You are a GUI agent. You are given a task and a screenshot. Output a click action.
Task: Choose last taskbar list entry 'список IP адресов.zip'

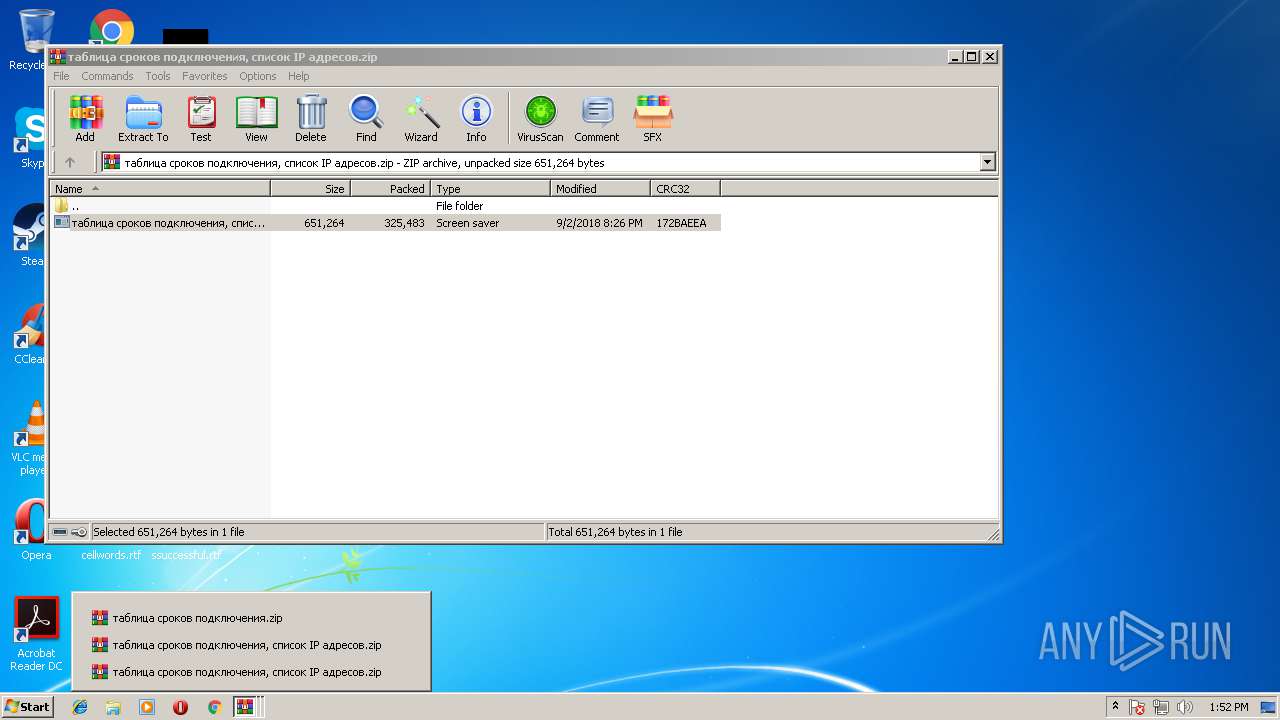251,672
